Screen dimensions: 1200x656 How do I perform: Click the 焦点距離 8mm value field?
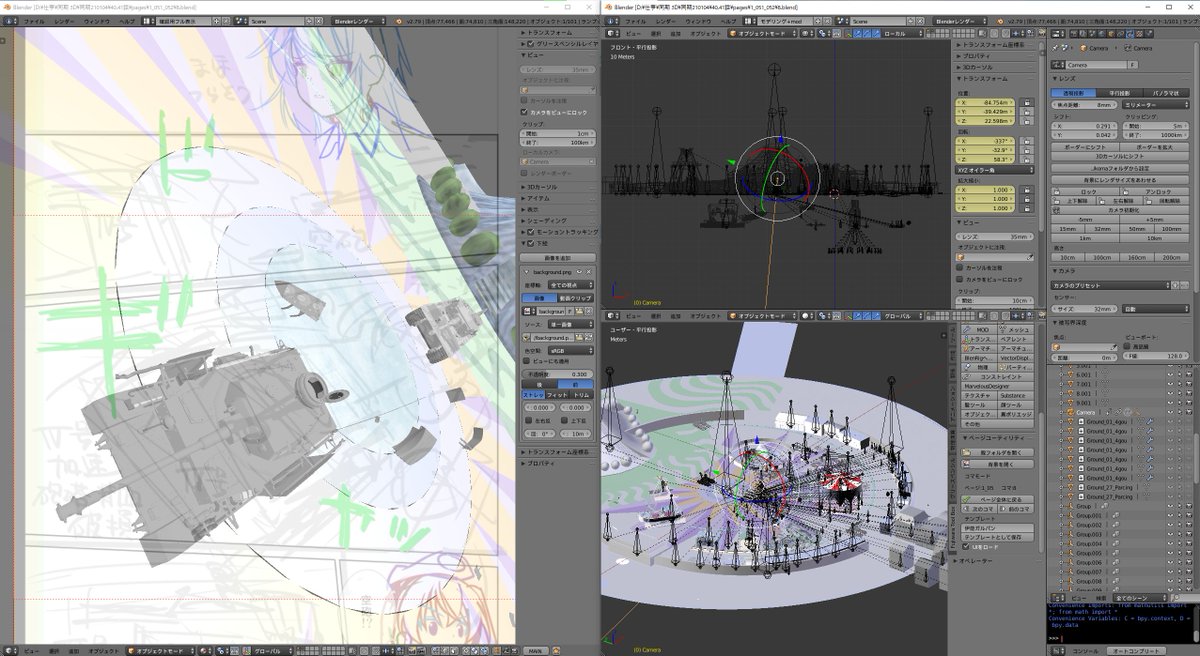click(1083, 104)
